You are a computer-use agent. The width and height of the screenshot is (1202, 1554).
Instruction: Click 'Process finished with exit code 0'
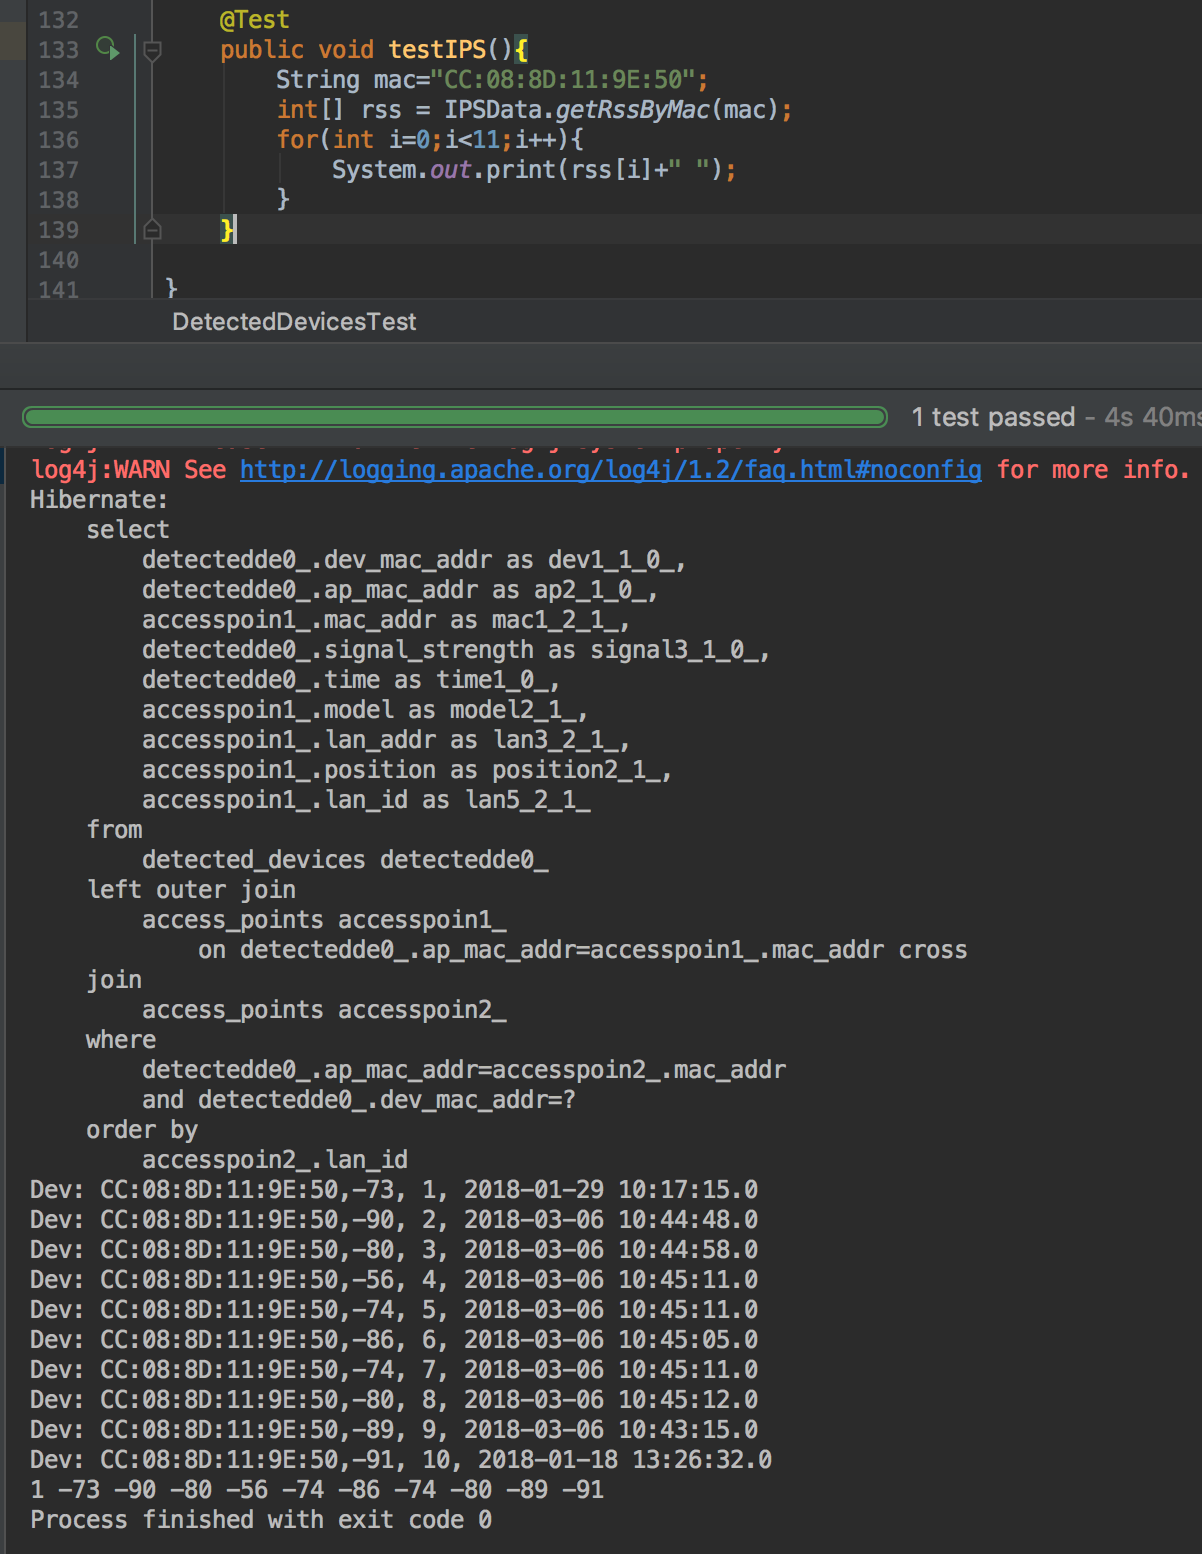click(x=261, y=1519)
